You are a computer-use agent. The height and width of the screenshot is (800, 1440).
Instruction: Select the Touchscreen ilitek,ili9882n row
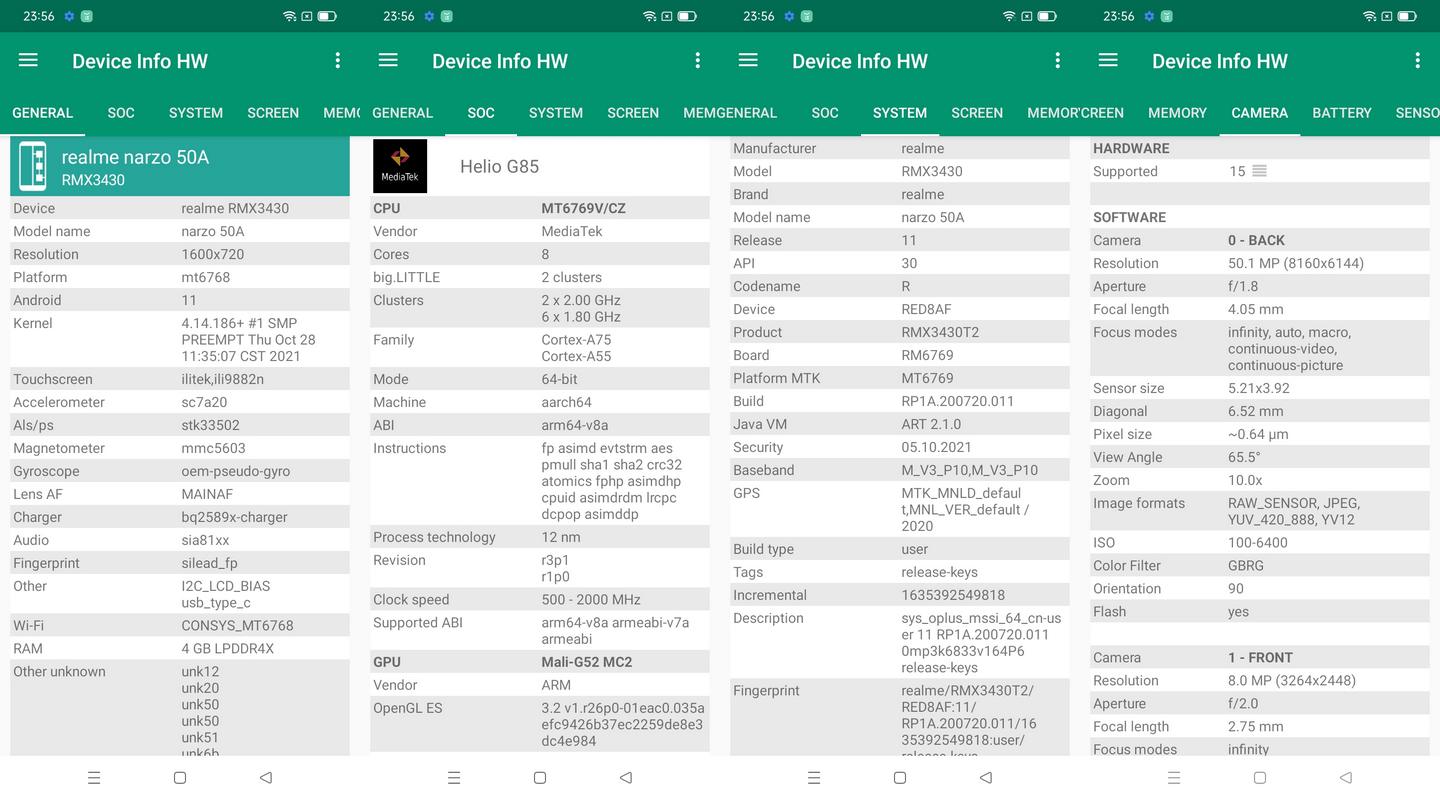180,379
